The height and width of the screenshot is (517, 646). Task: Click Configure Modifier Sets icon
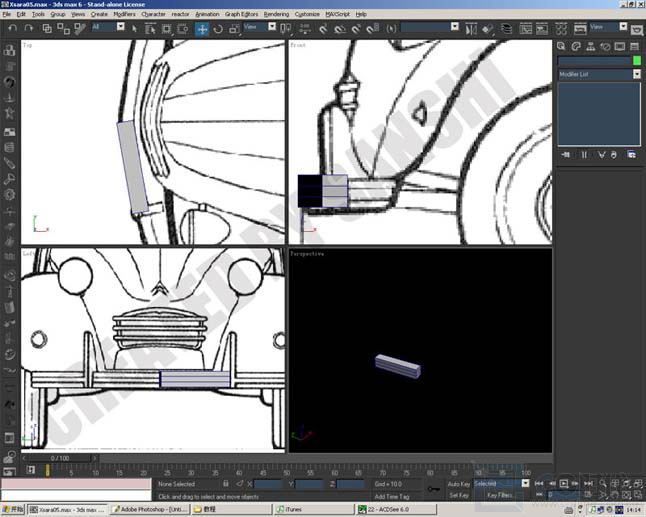point(631,155)
